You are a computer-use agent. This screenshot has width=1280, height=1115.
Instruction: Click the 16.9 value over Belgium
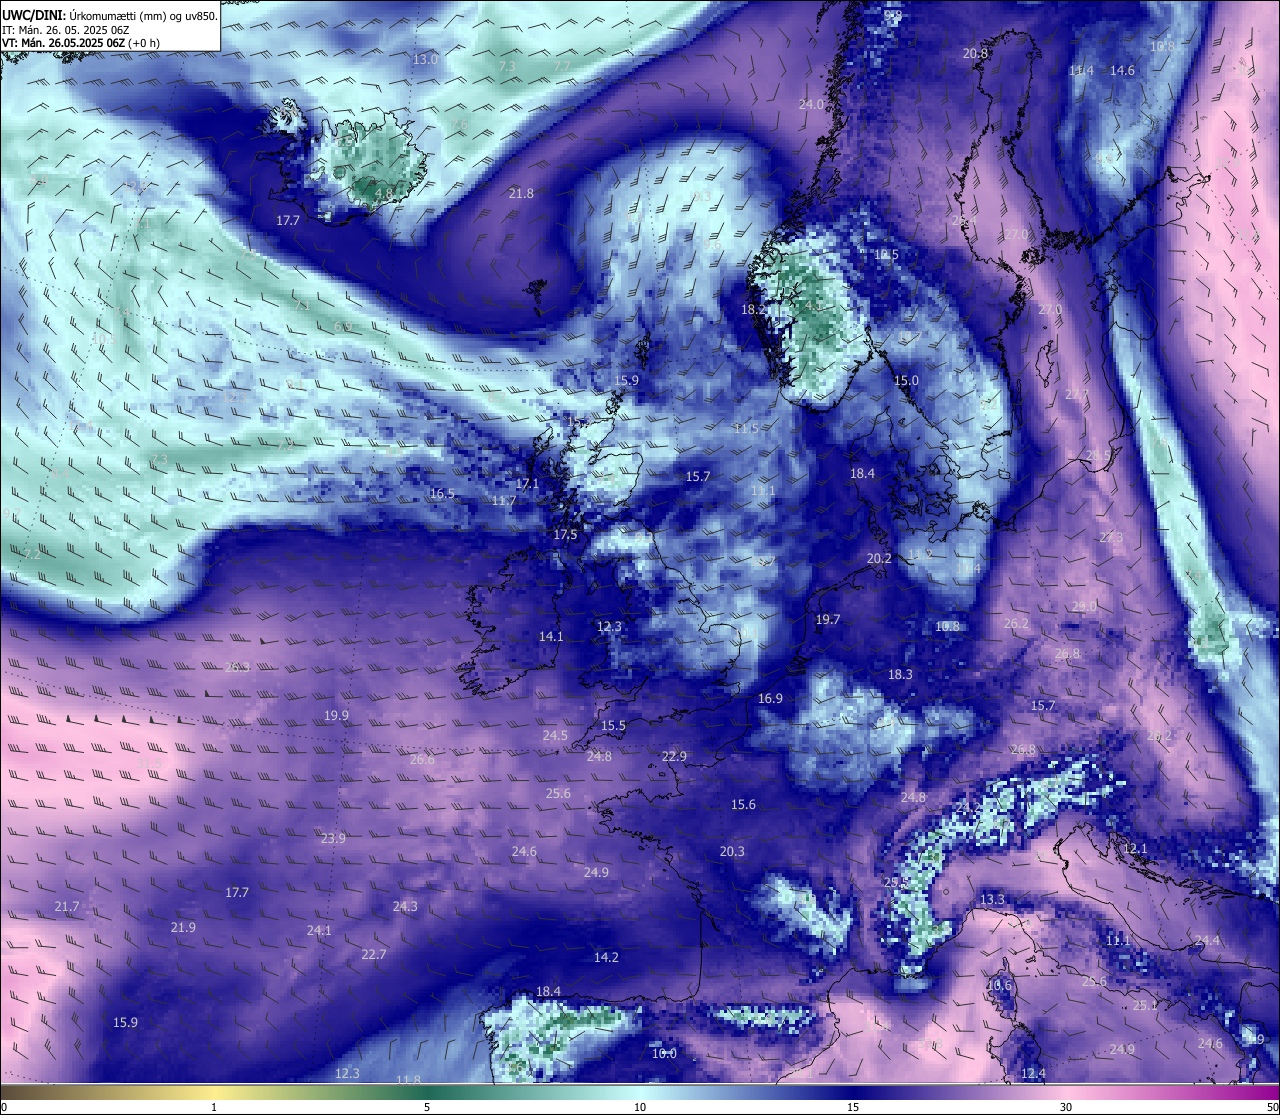(770, 698)
